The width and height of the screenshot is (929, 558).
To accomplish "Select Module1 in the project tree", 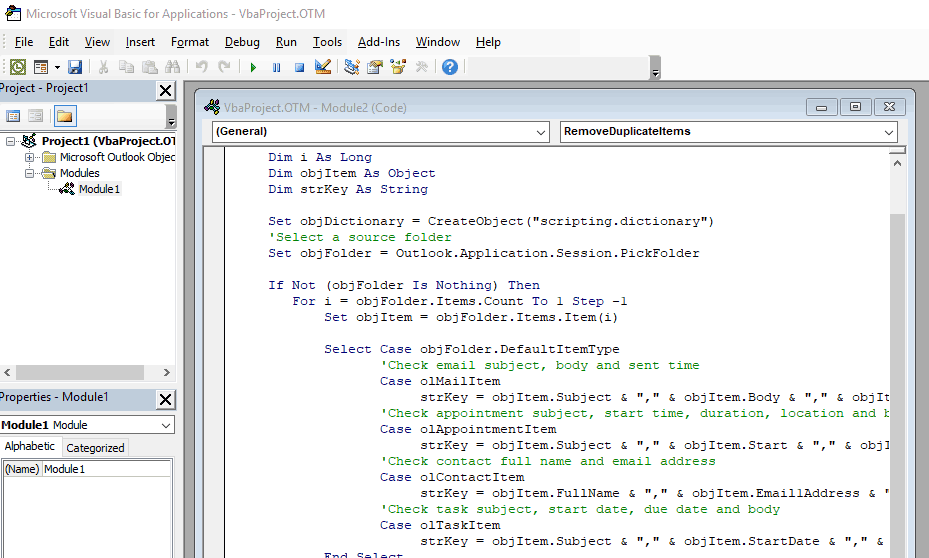I will click(x=99, y=189).
